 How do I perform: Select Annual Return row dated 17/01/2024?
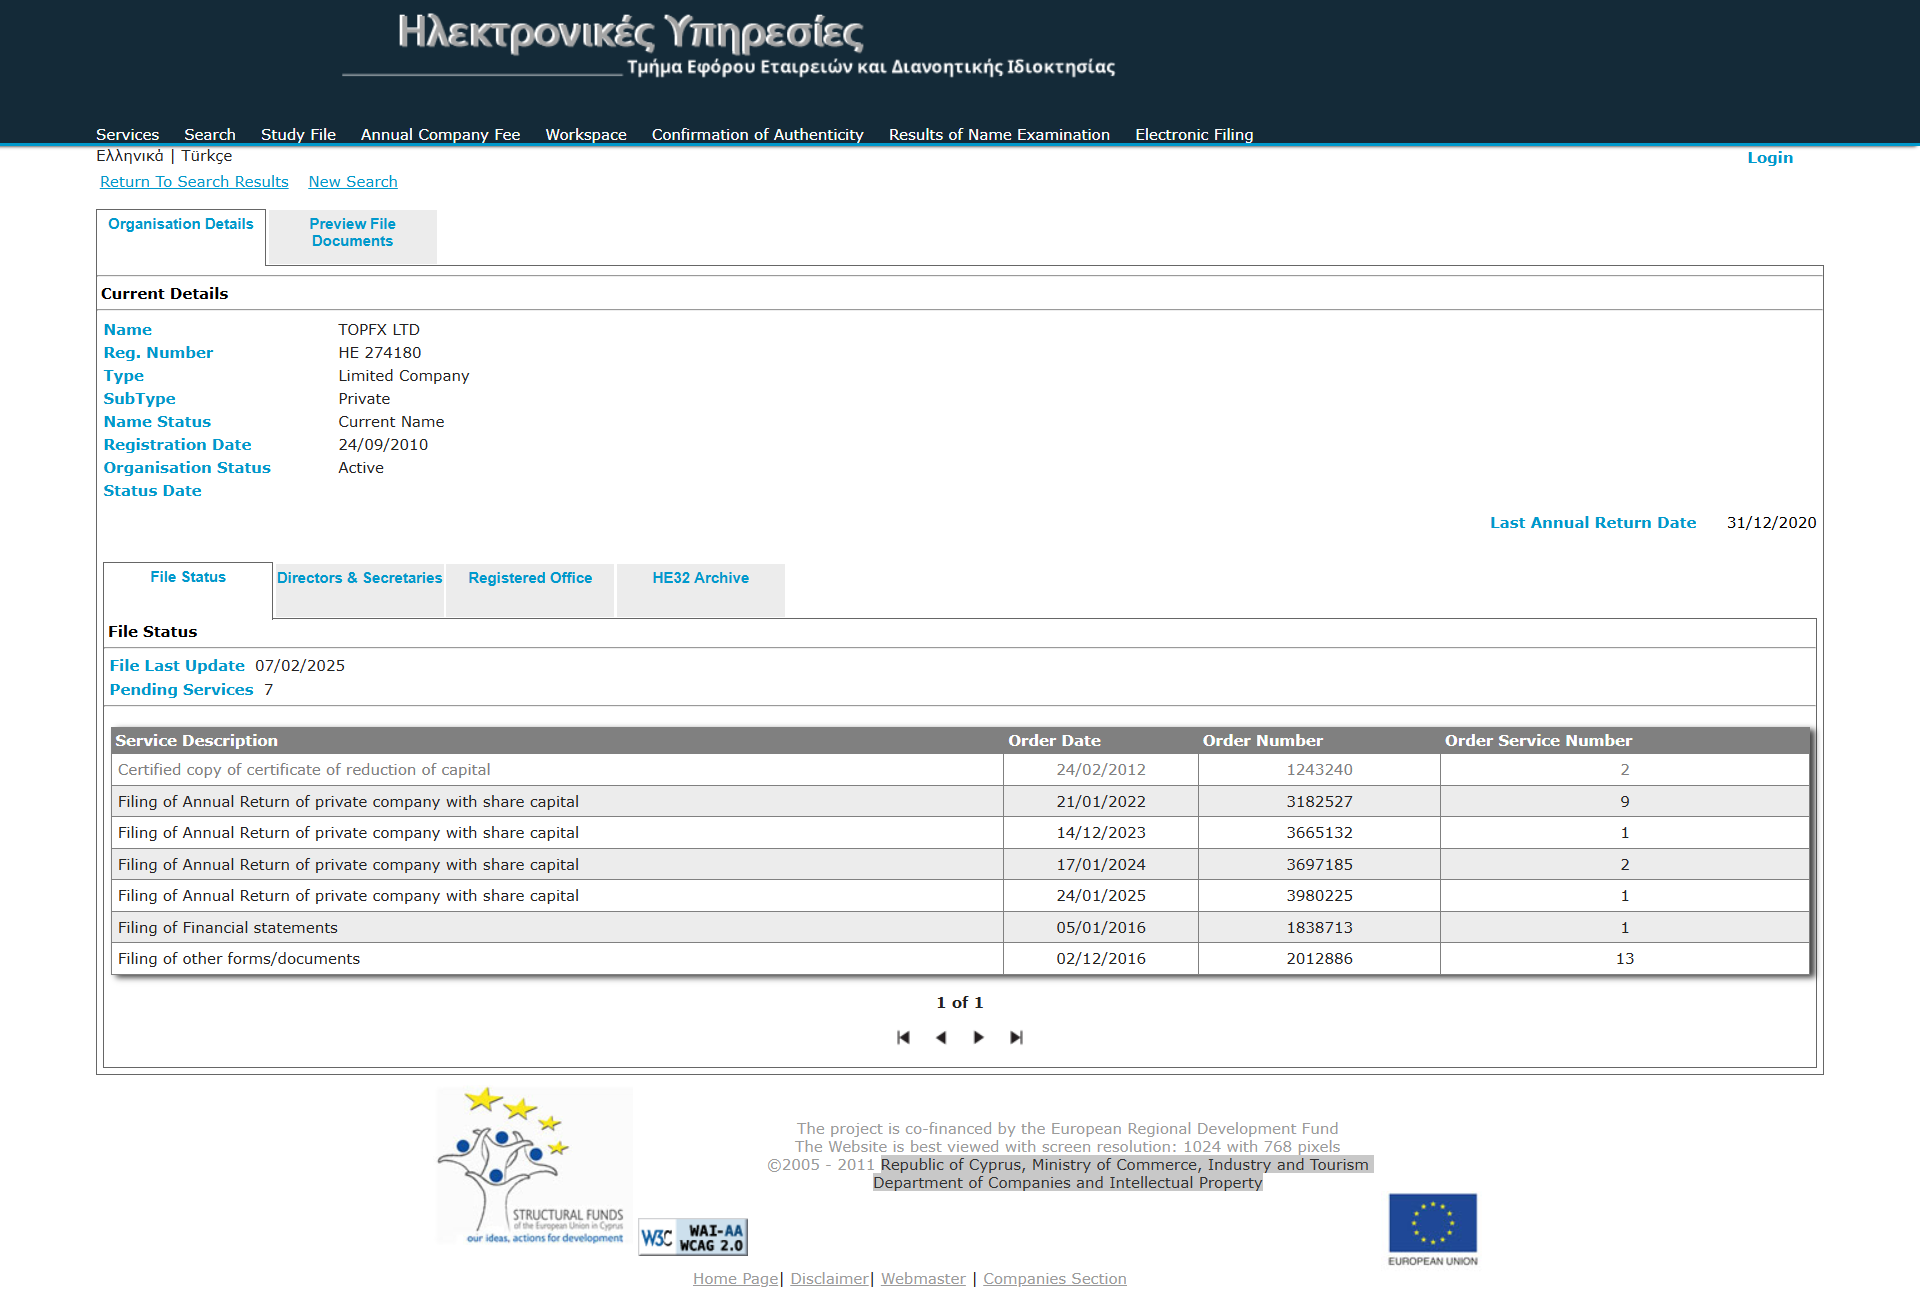pyautogui.click(x=960, y=865)
